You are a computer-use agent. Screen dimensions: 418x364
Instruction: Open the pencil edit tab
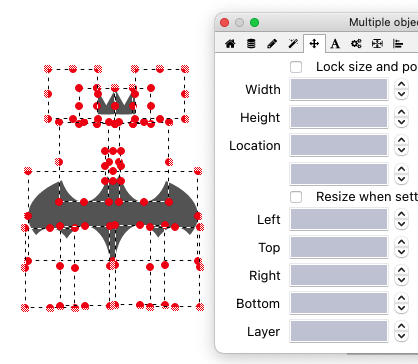click(x=272, y=44)
